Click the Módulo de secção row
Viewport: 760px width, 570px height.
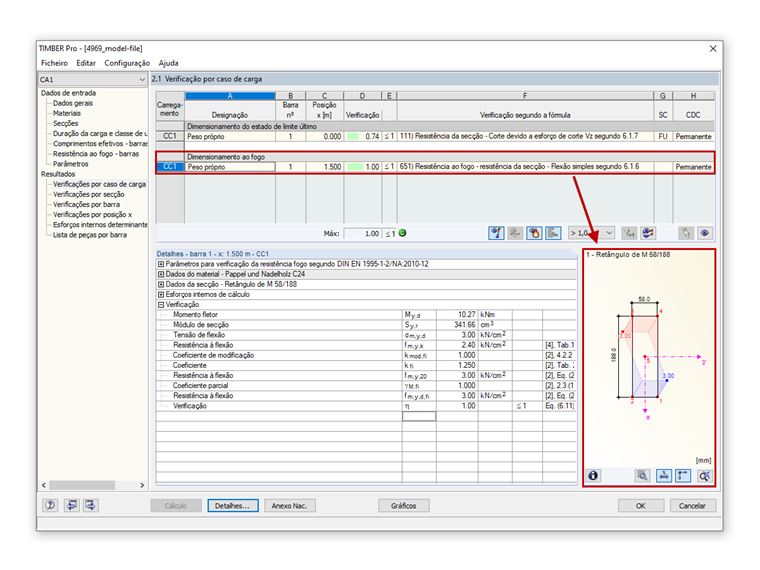(366, 325)
